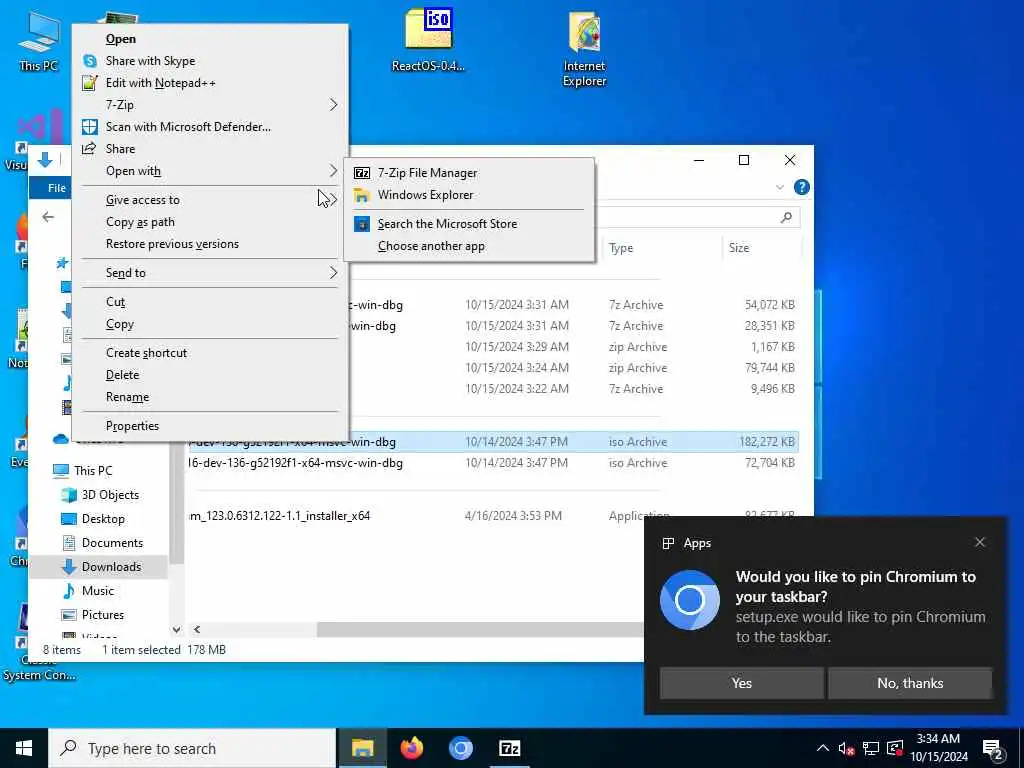
Task: Select the 54,072 KB 7z Archive row
Action: pos(573,305)
